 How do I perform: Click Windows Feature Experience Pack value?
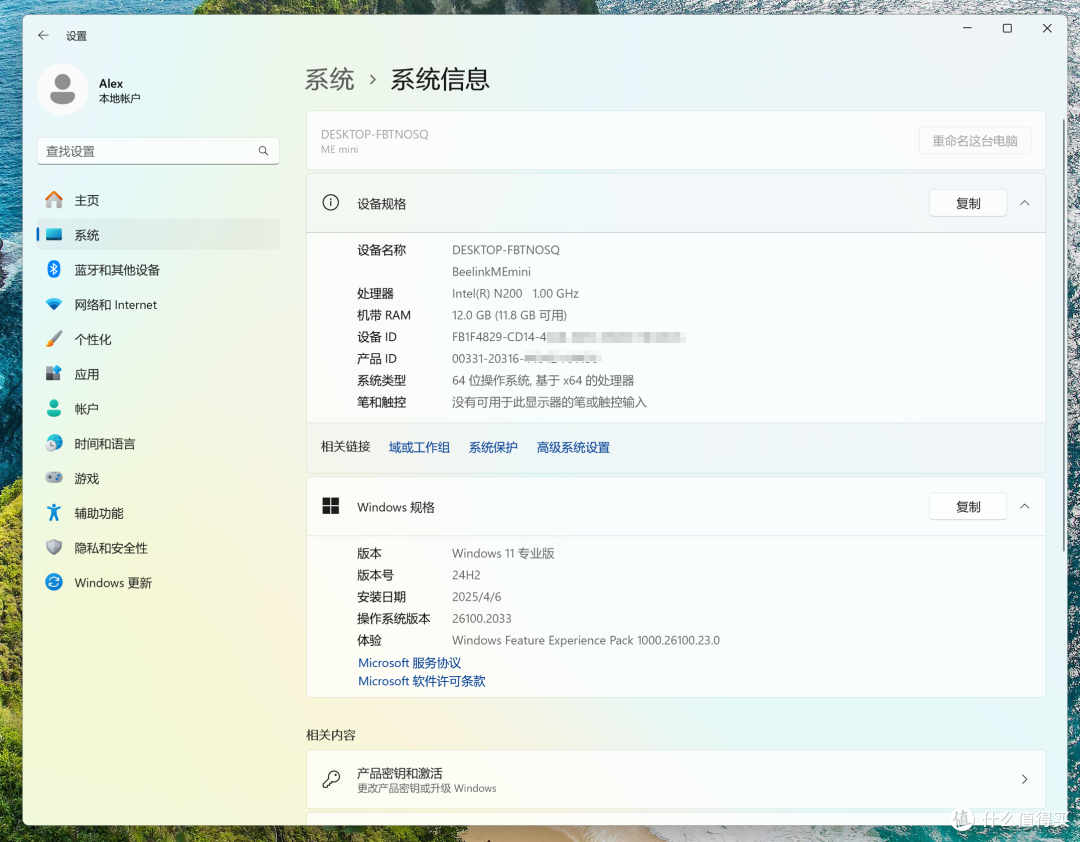pos(585,640)
